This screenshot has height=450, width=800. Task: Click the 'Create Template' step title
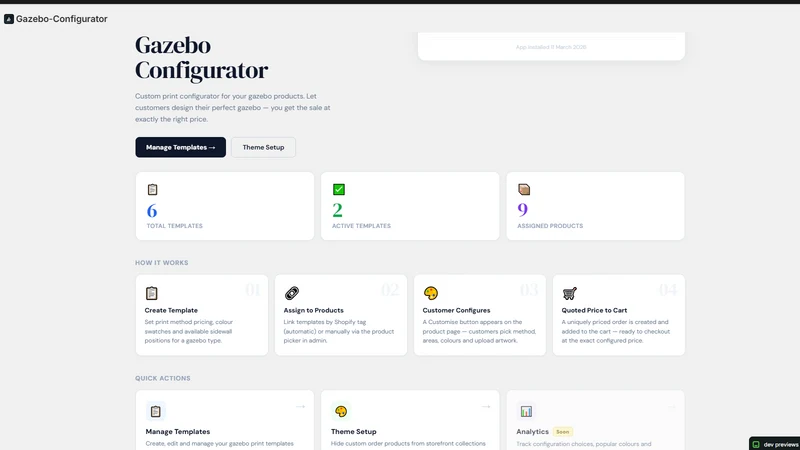(171, 310)
